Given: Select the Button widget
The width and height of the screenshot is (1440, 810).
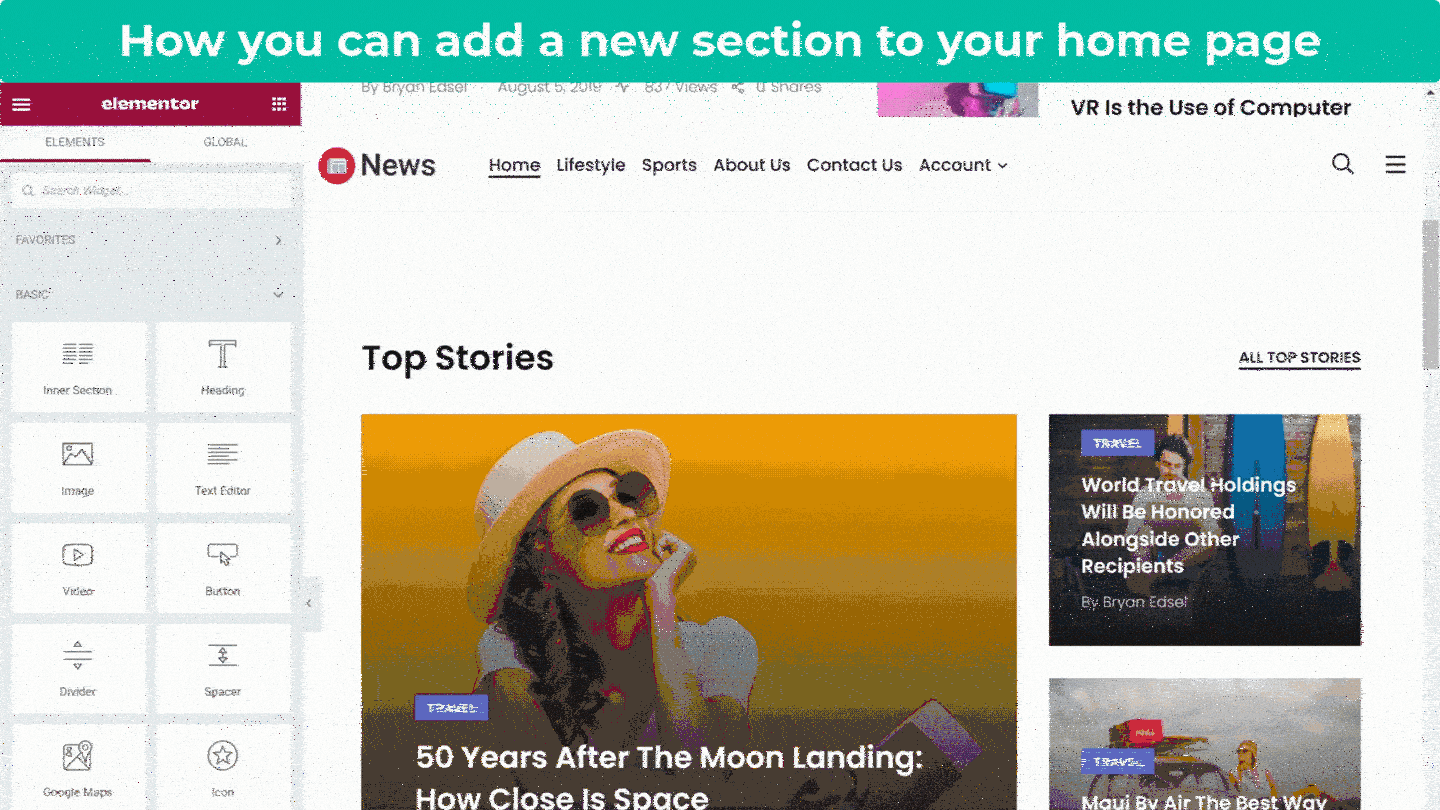Looking at the screenshot, I should pos(223,568).
